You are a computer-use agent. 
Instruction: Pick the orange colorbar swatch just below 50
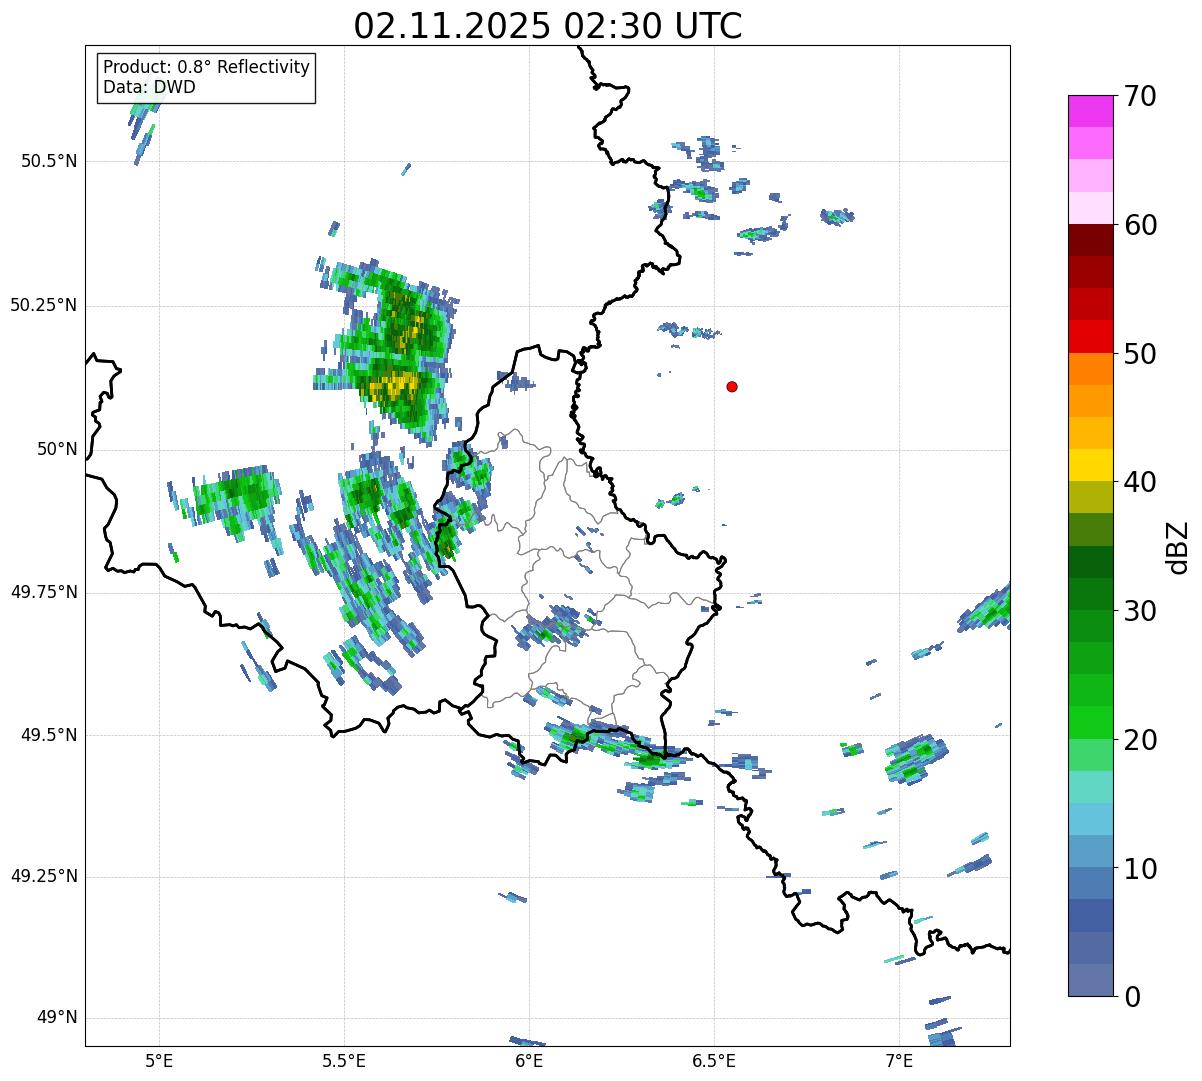click(x=1090, y=369)
